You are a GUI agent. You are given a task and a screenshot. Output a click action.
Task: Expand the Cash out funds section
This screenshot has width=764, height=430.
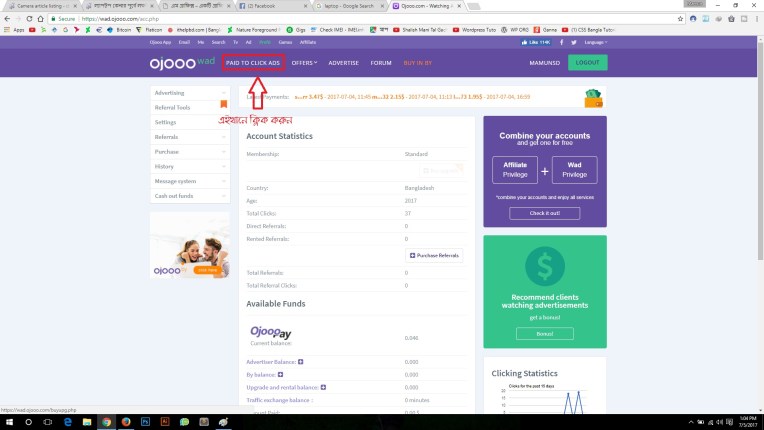coord(189,195)
